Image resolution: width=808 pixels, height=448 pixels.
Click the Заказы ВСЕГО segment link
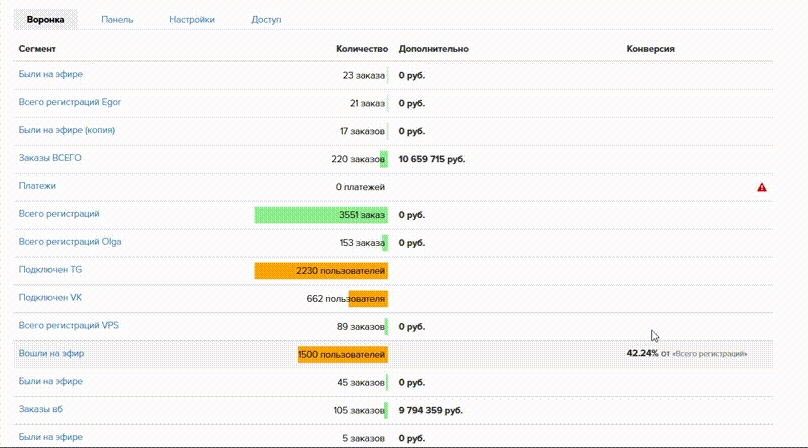(50, 158)
